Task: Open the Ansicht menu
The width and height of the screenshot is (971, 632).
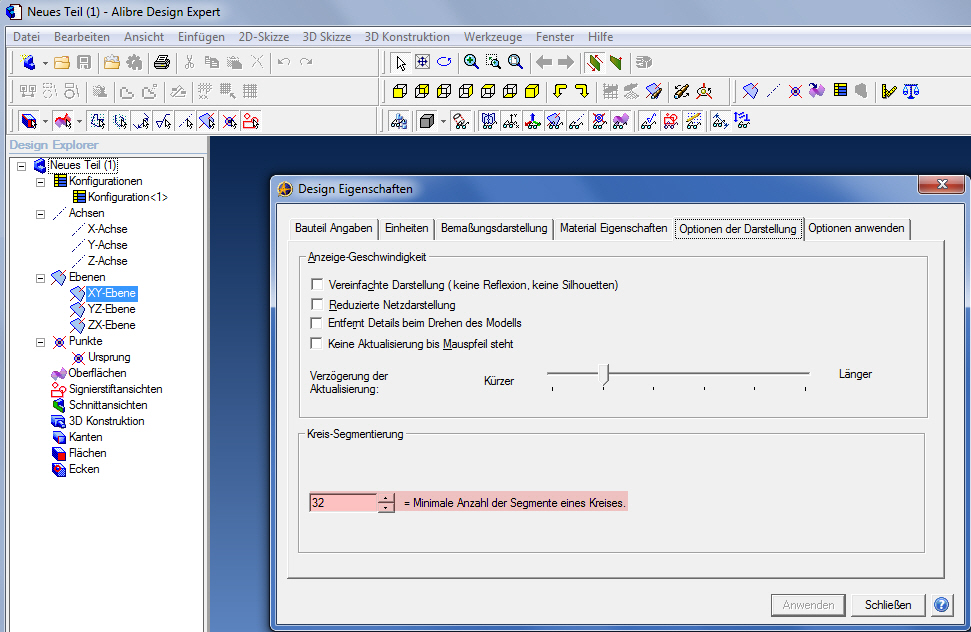Action: [144, 37]
